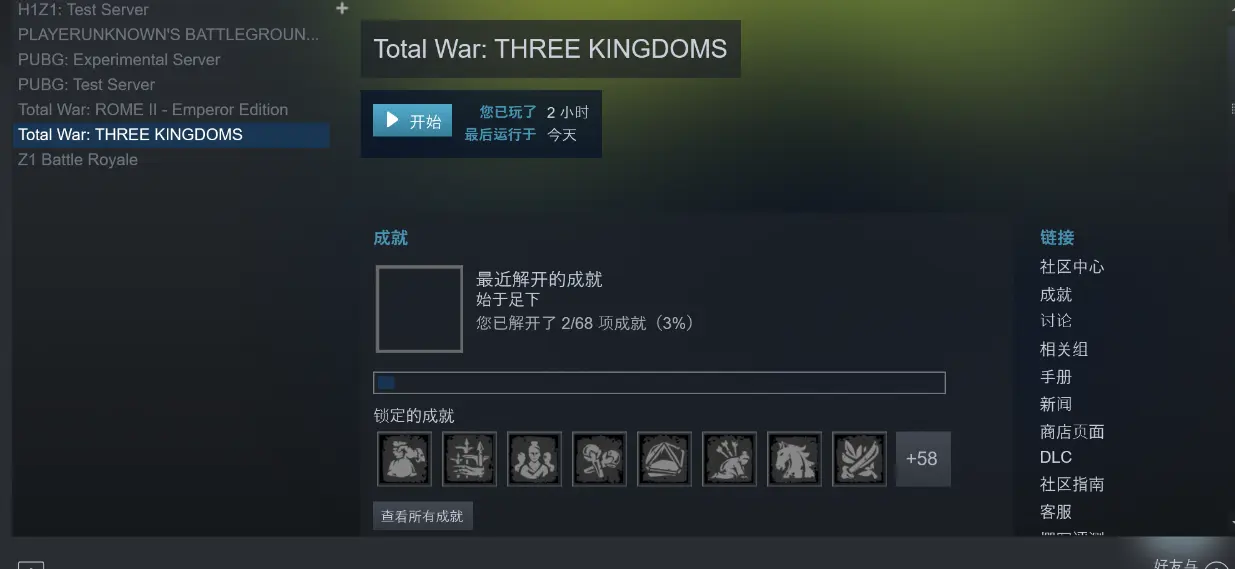Select Total War: ROME II - Emperor Edition

pyautogui.click(x=153, y=110)
